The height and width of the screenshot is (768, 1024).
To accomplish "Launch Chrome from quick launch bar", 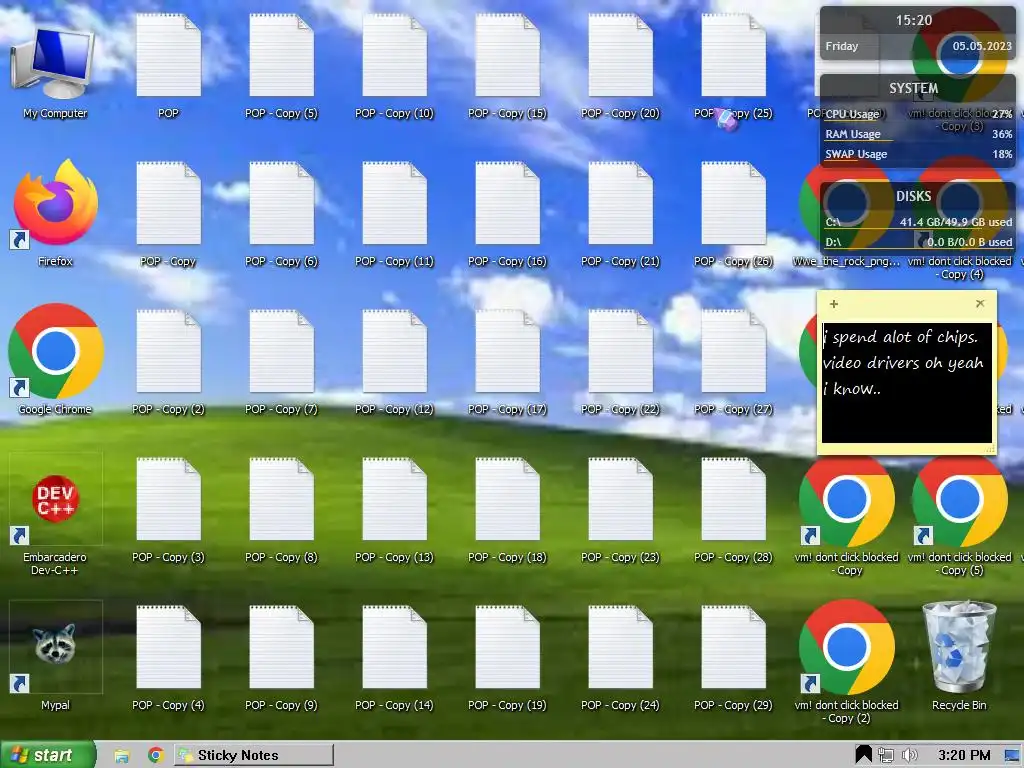I will click(155, 755).
